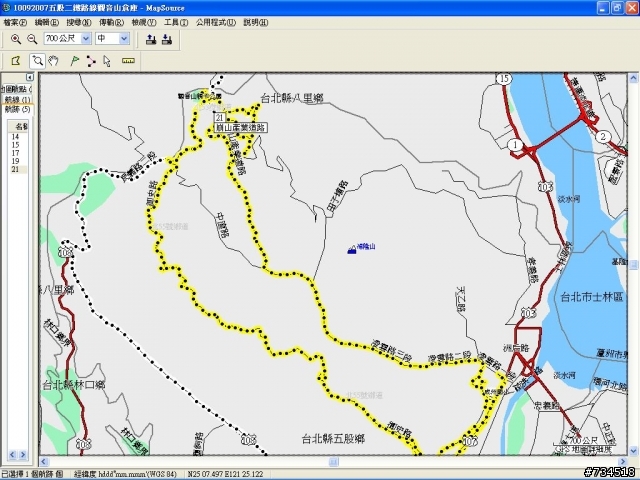Select the map selection tool icon
640x480 pixels.
16,61
